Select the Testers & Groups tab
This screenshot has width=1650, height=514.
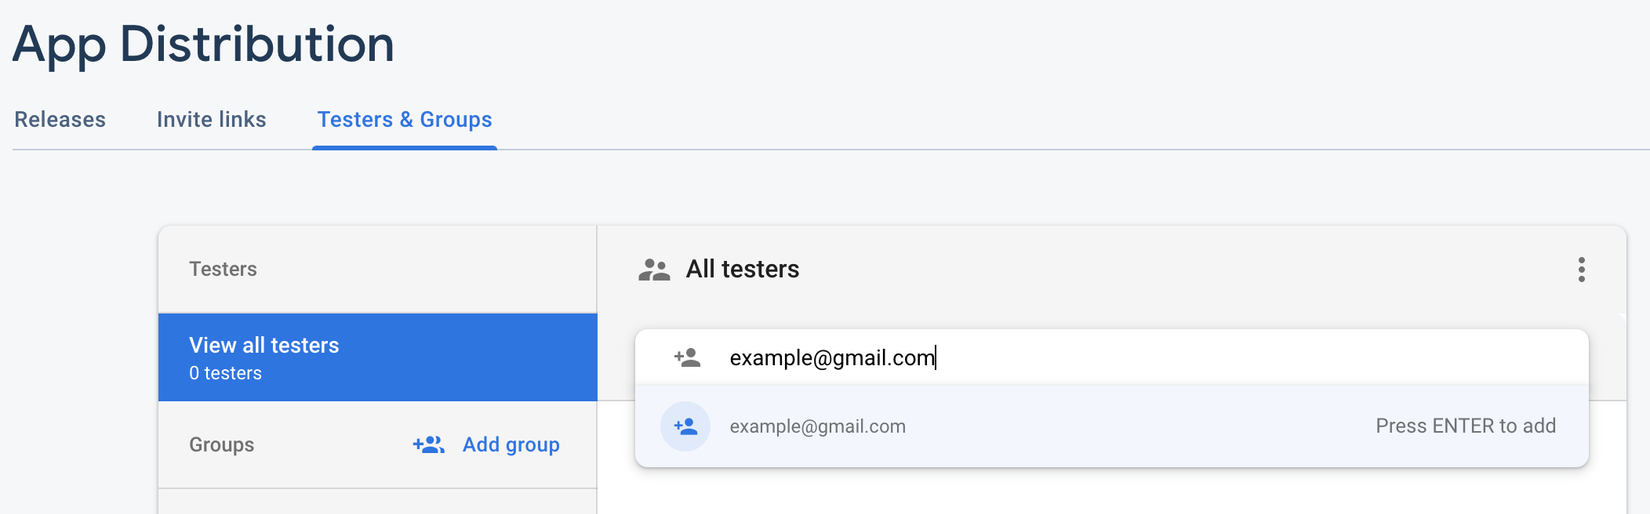coord(404,120)
